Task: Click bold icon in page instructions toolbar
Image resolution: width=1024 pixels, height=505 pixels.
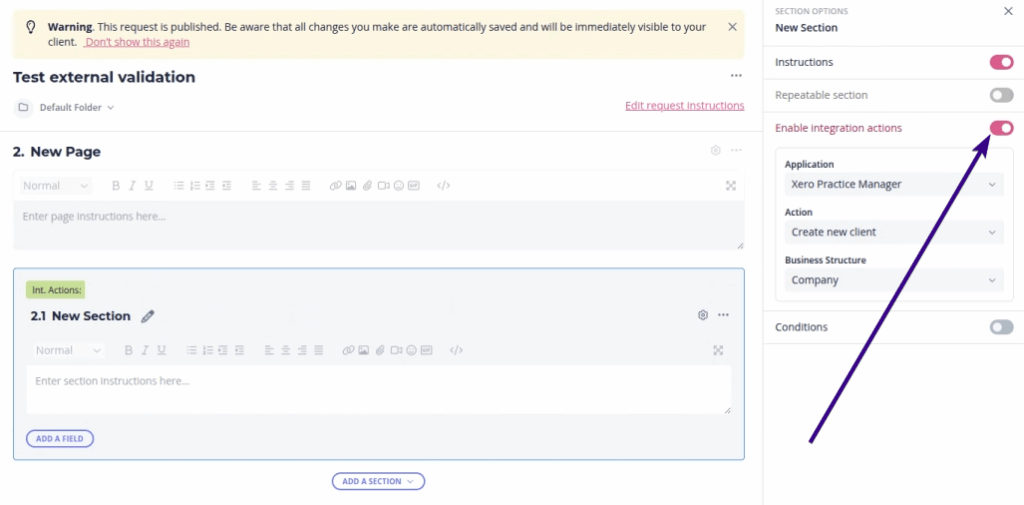Action: [x=116, y=186]
